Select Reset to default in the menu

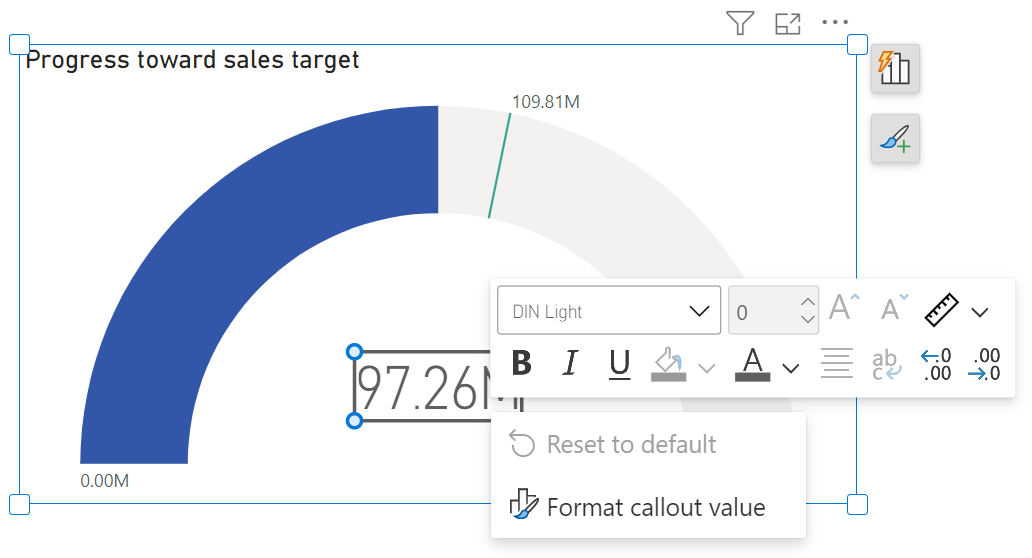pyautogui.click(x=631, y=444)
